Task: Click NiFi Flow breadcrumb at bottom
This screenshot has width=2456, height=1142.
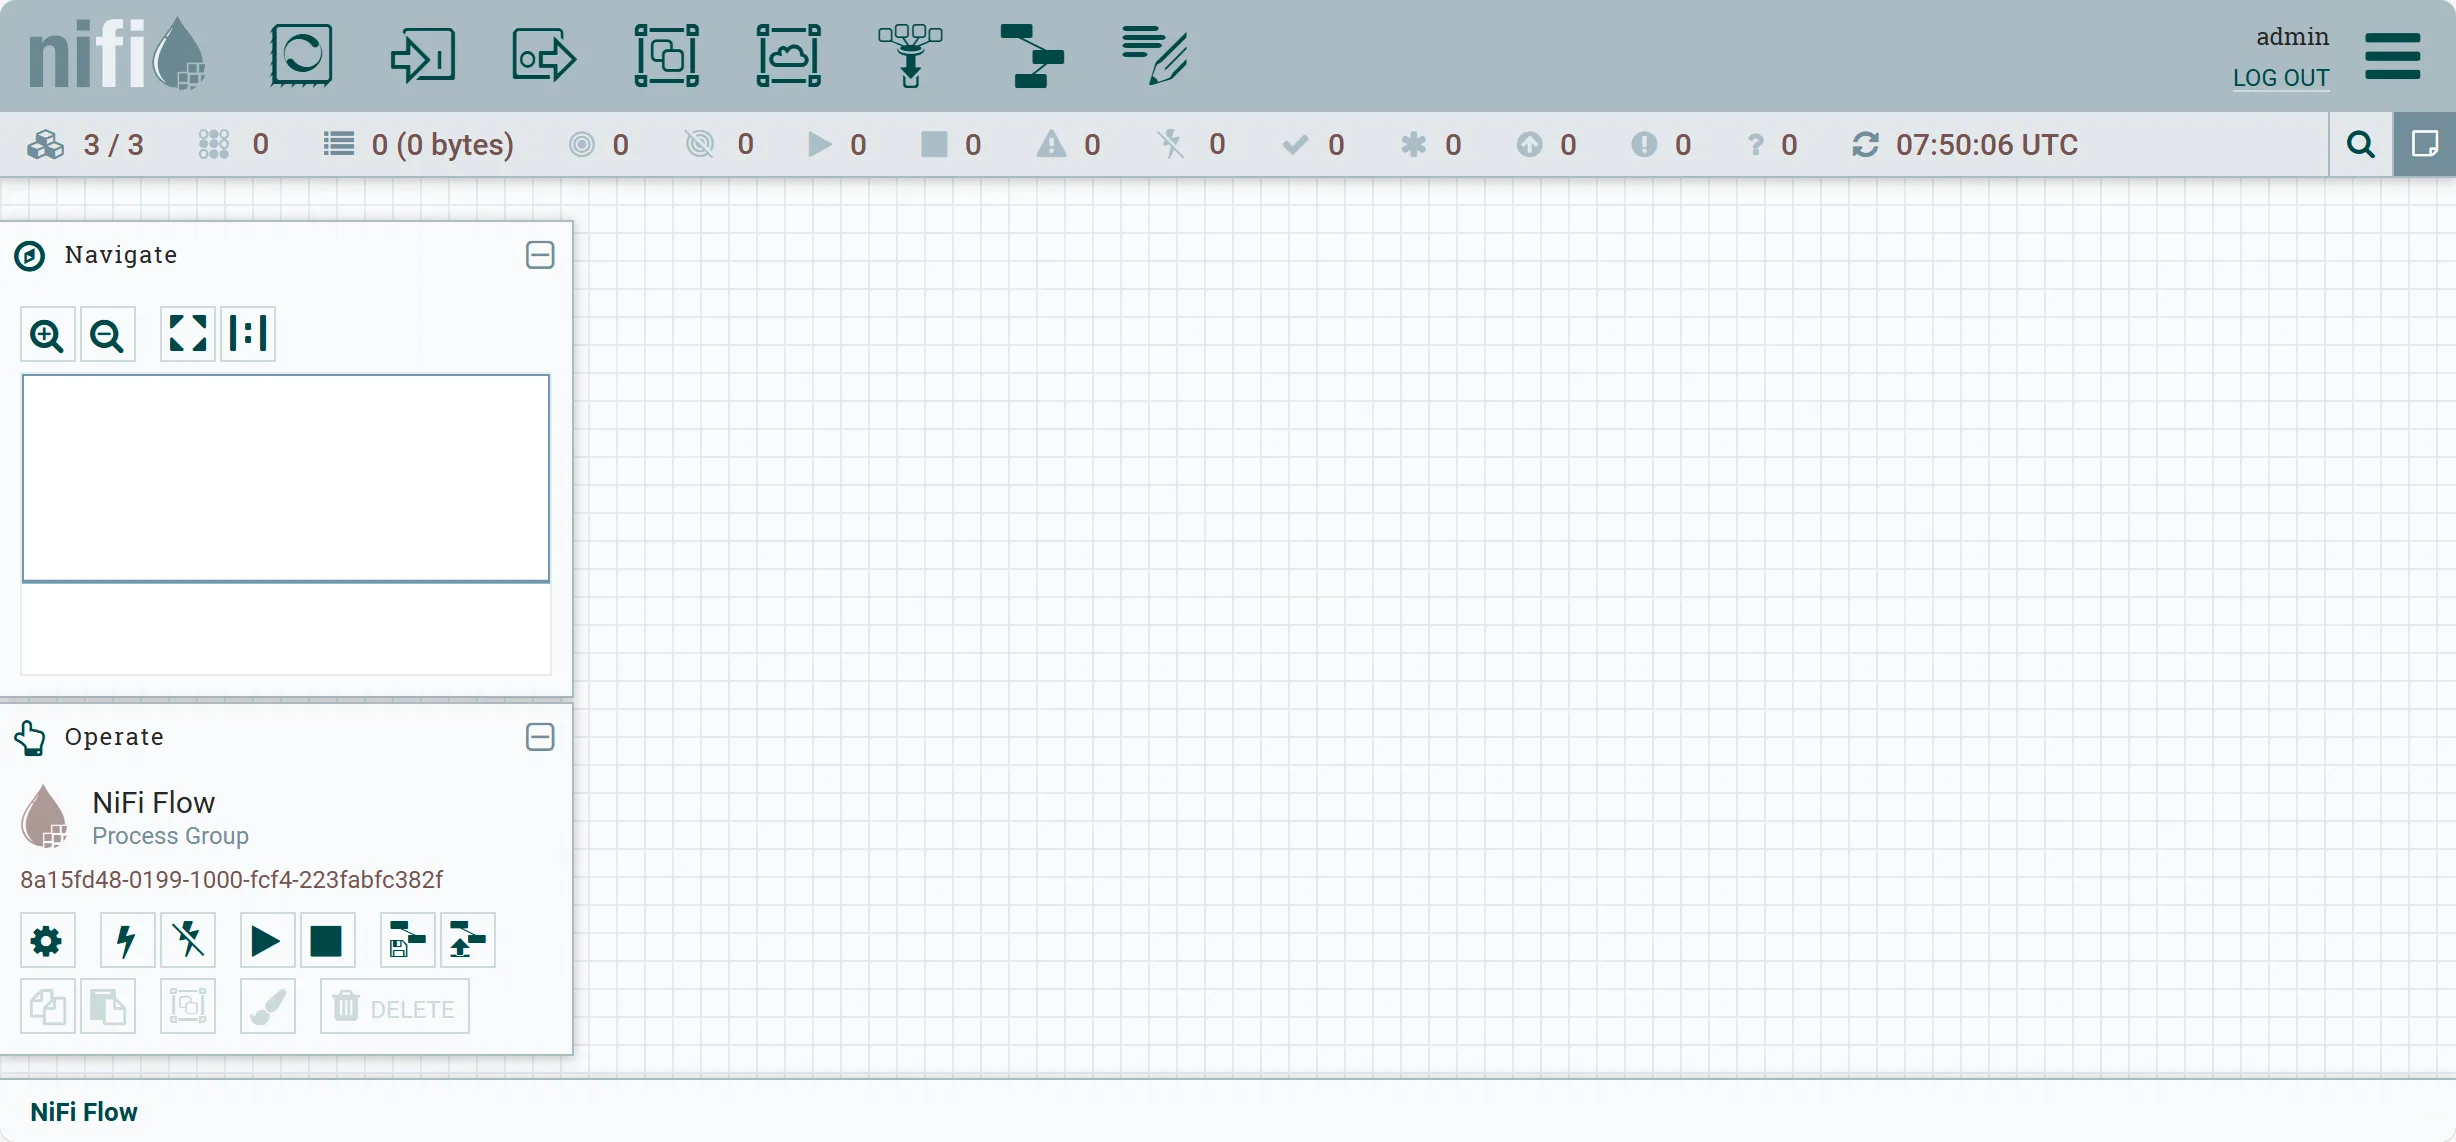Action: click(84, 1112)
